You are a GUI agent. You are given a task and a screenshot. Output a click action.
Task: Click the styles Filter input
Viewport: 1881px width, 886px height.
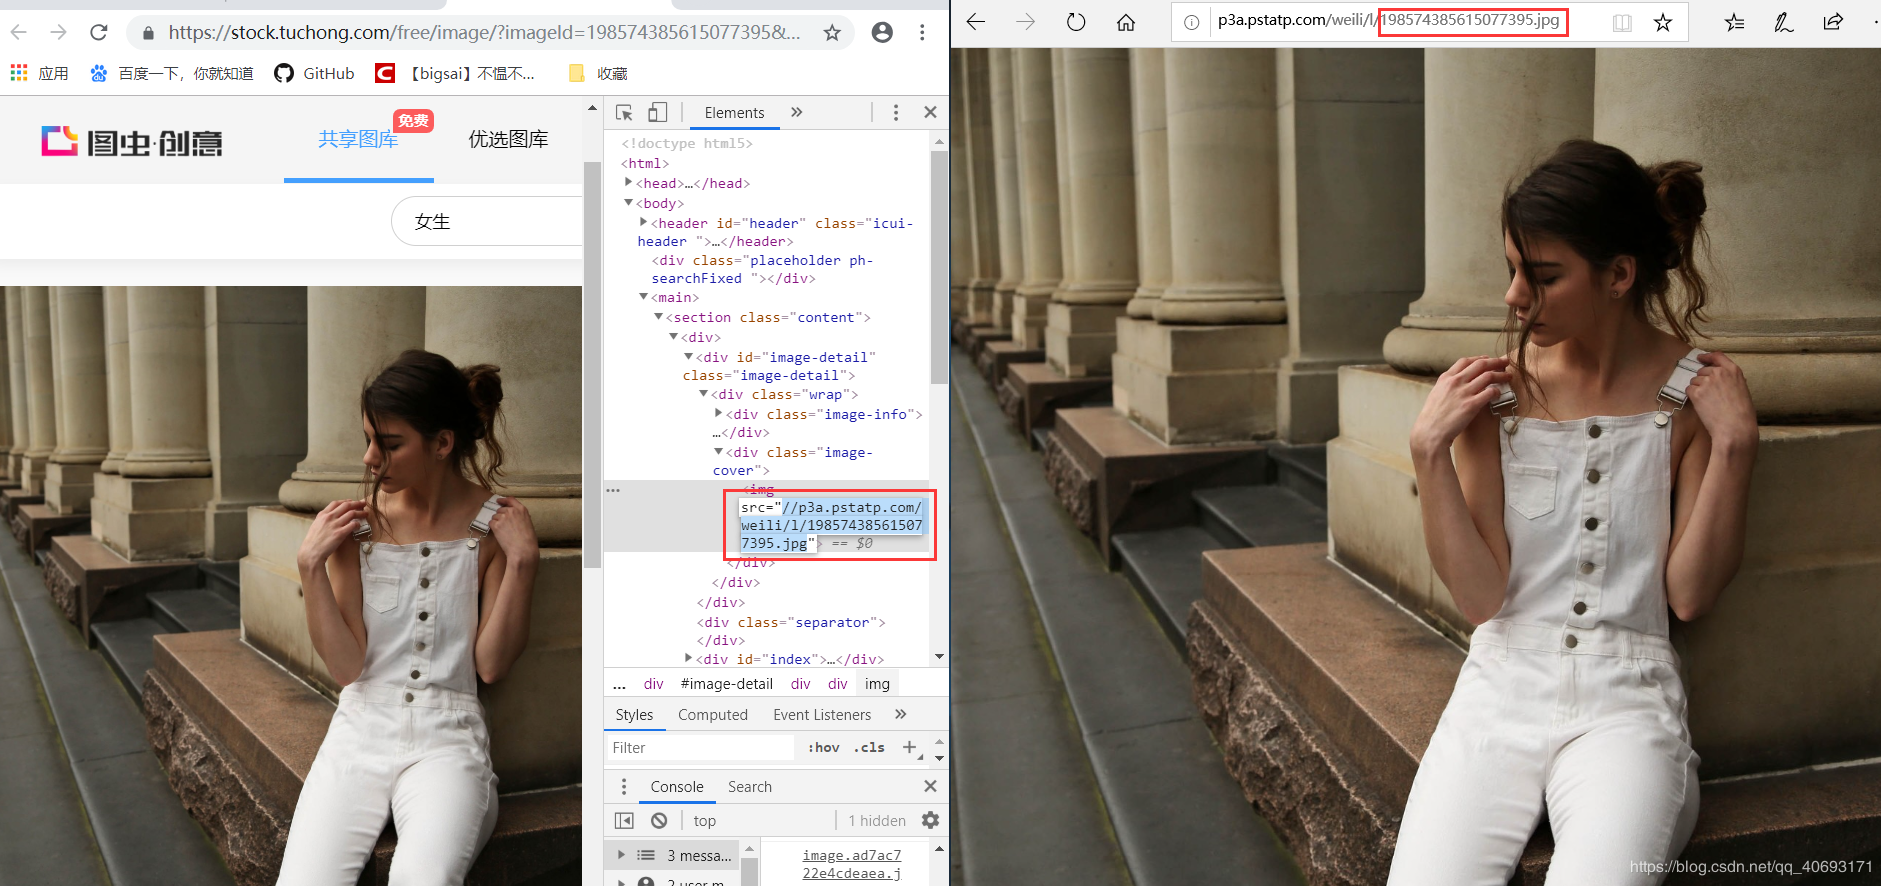point(702,748)
